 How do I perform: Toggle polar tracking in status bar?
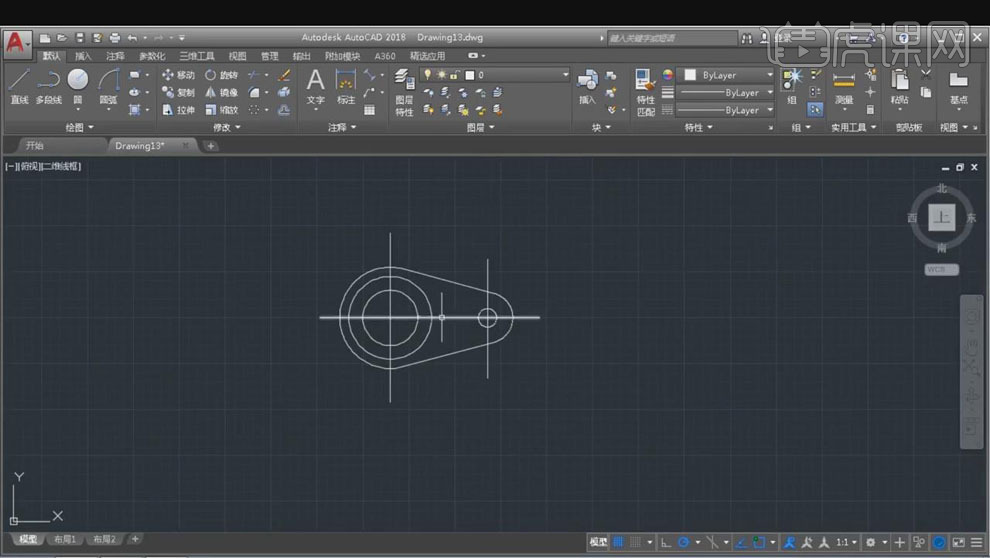684,542
